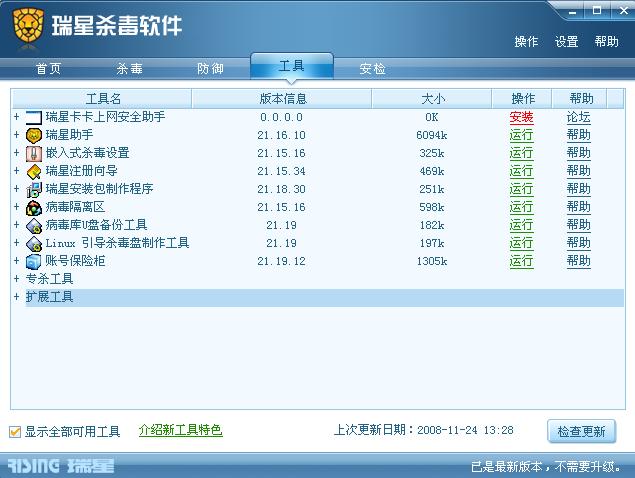Click the Linux 引导杀毒盘制作工具 icon
635x478 pixels.
point(34,243)
